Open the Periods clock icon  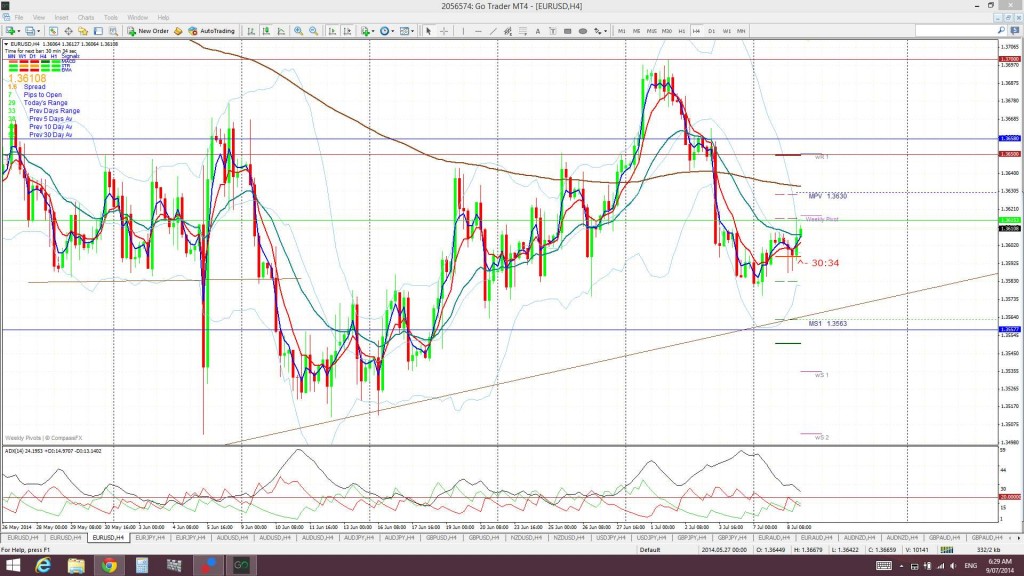coord(385,31)
